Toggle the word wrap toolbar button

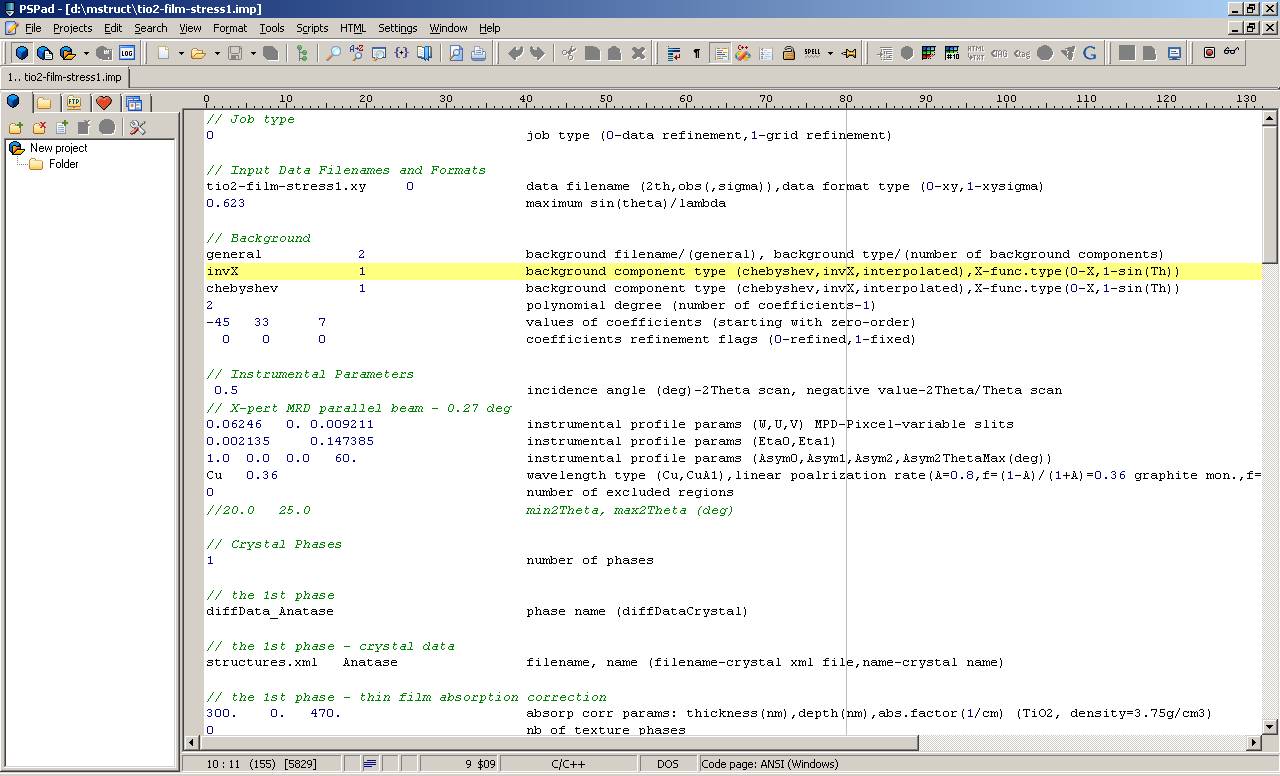(x=674, y=53)
